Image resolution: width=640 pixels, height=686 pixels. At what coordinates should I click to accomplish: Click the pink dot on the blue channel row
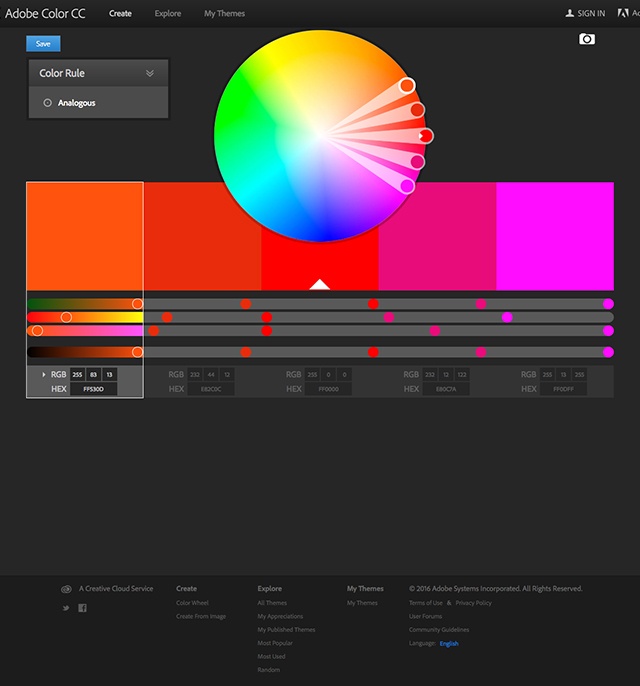click(435, 331)
